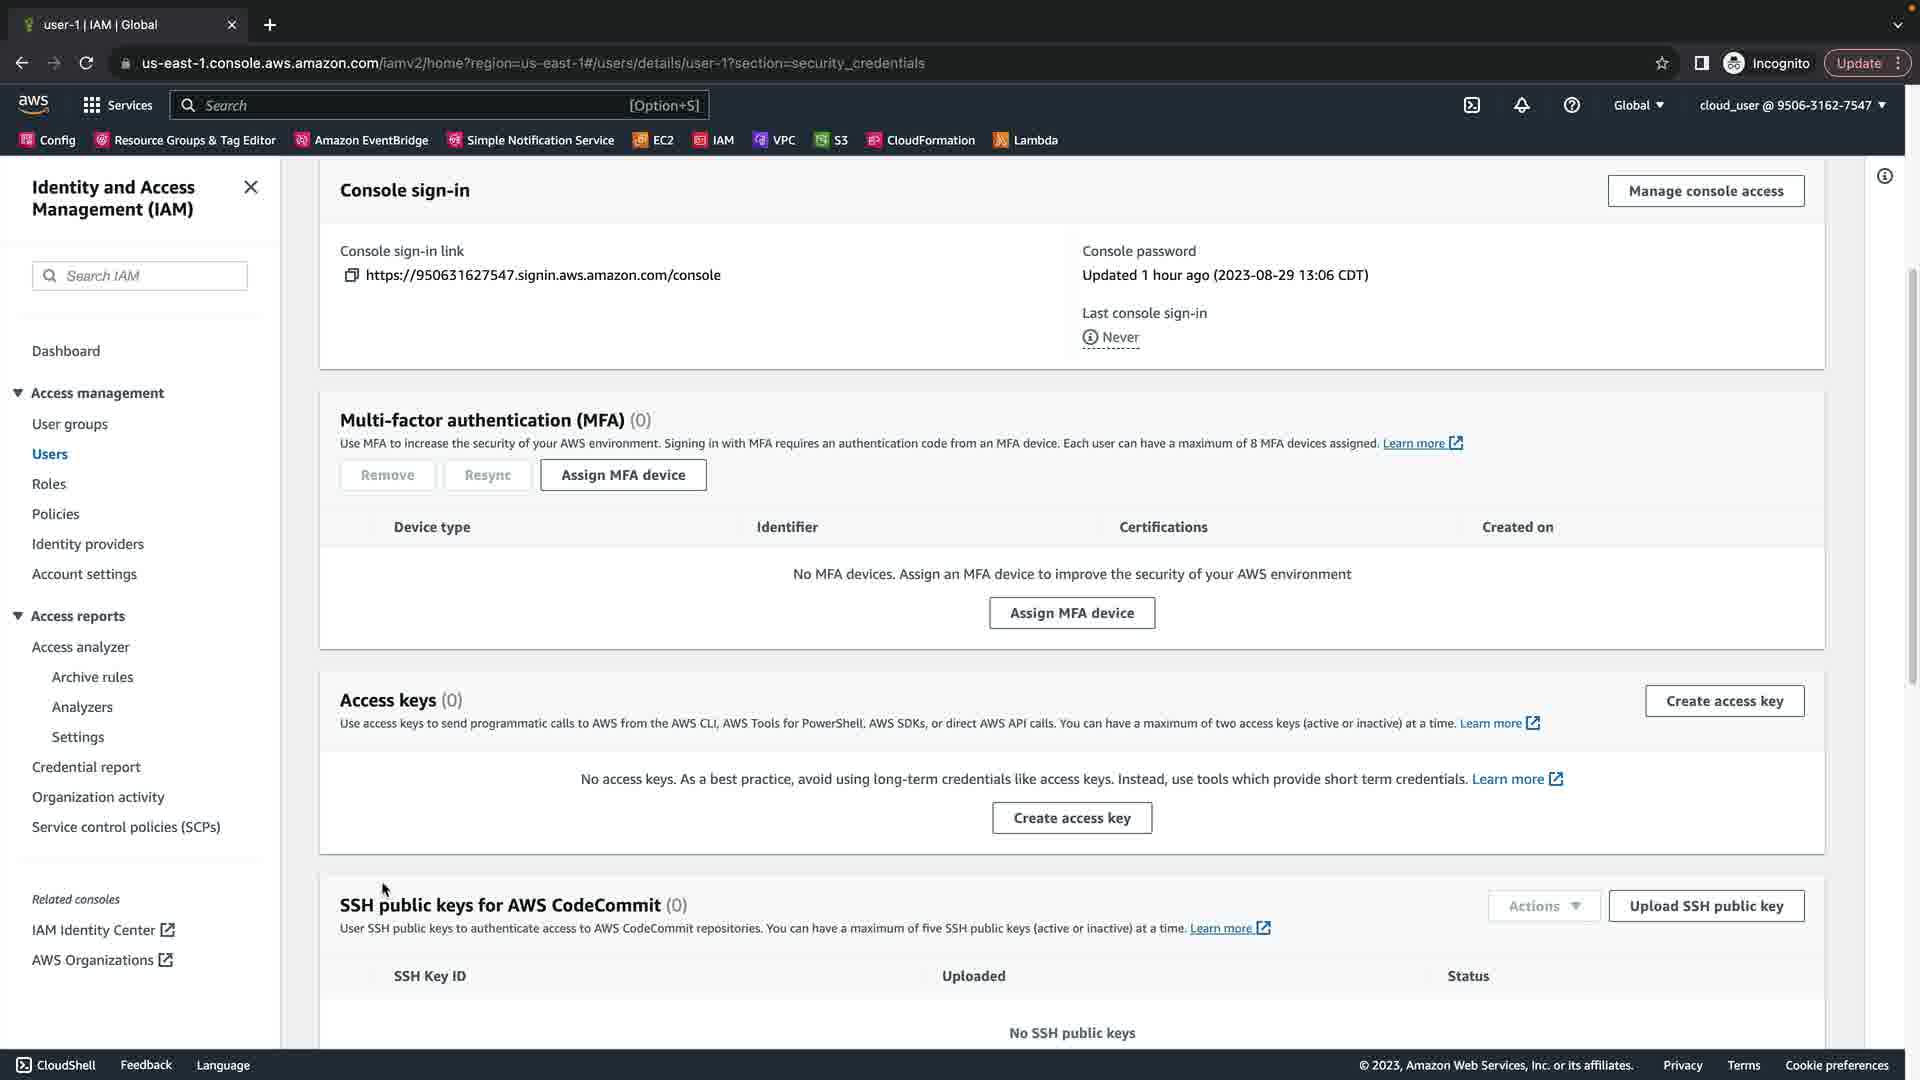Viewport: 1920px width, 1080px height.
Task: Open the Roles page in sidebar
Action: (49, 484)
